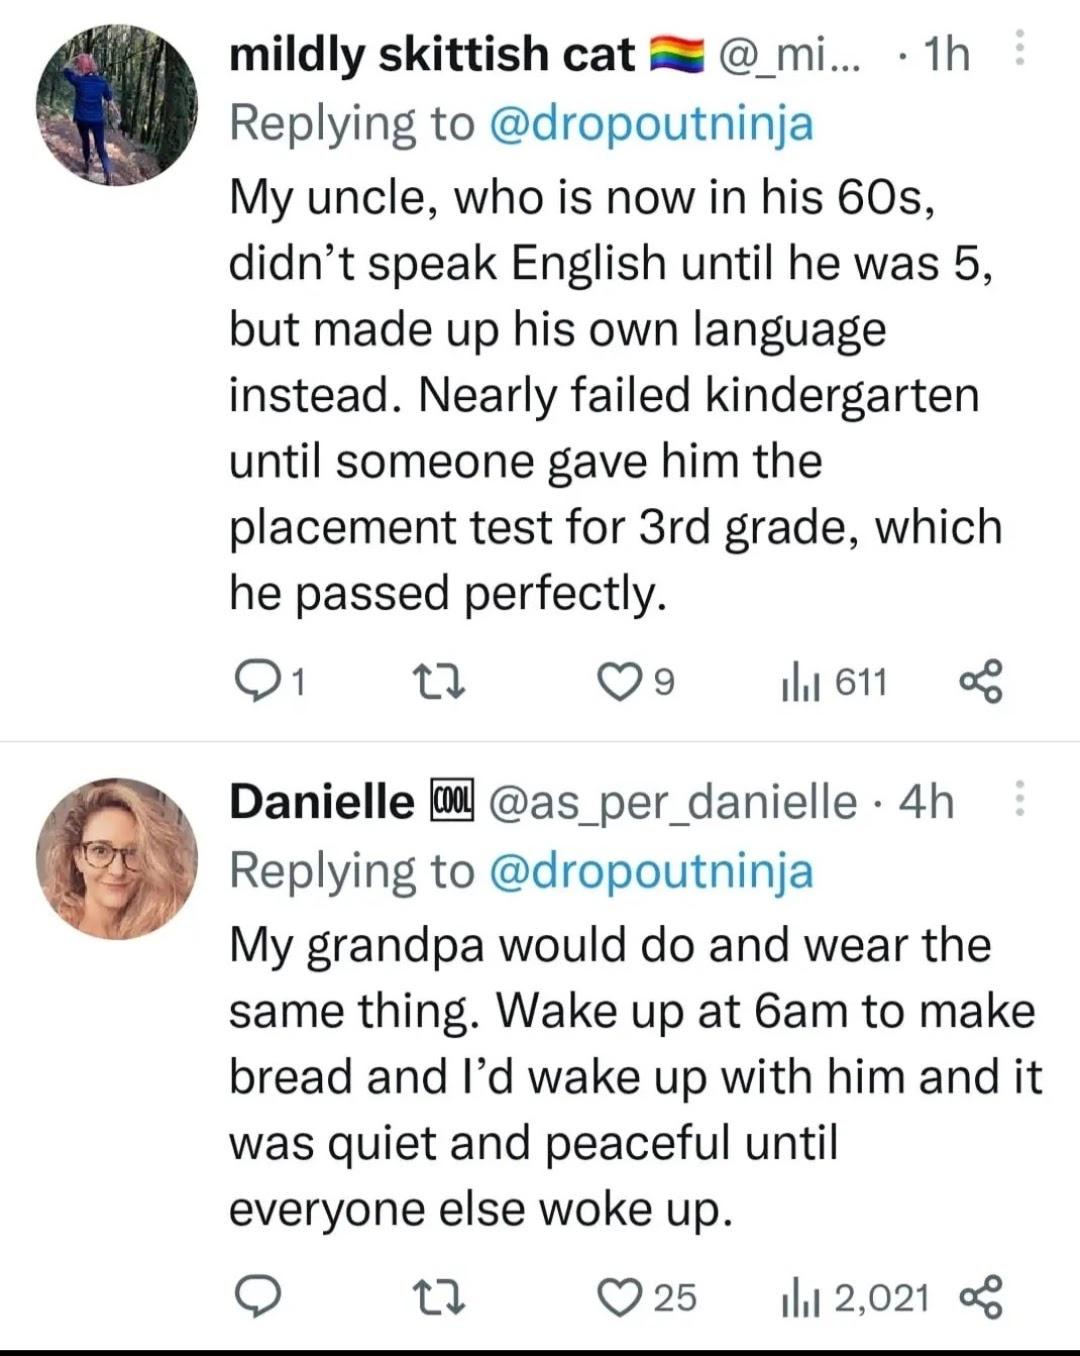The width and height of the screenshot is (1080, 1356).
Task: Like the tweet with 9 likes
Action: click(x=617, y=682)
